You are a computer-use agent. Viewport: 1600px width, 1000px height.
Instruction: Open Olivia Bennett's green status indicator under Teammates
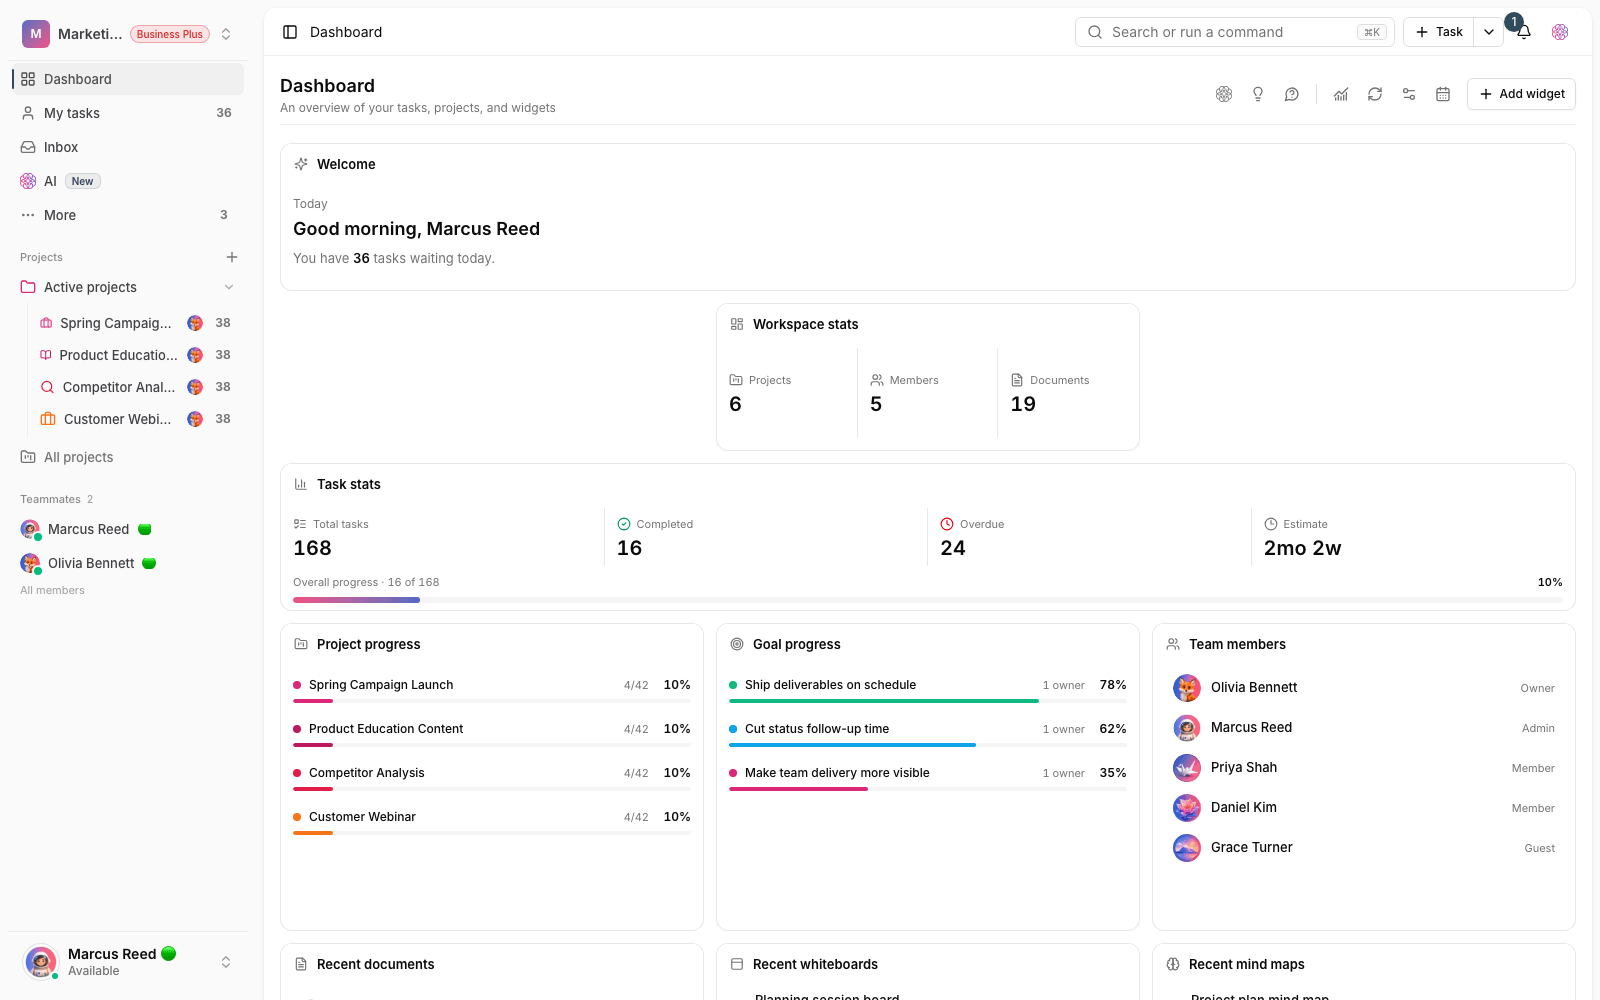pyautogui.click(x=149, y=563)
